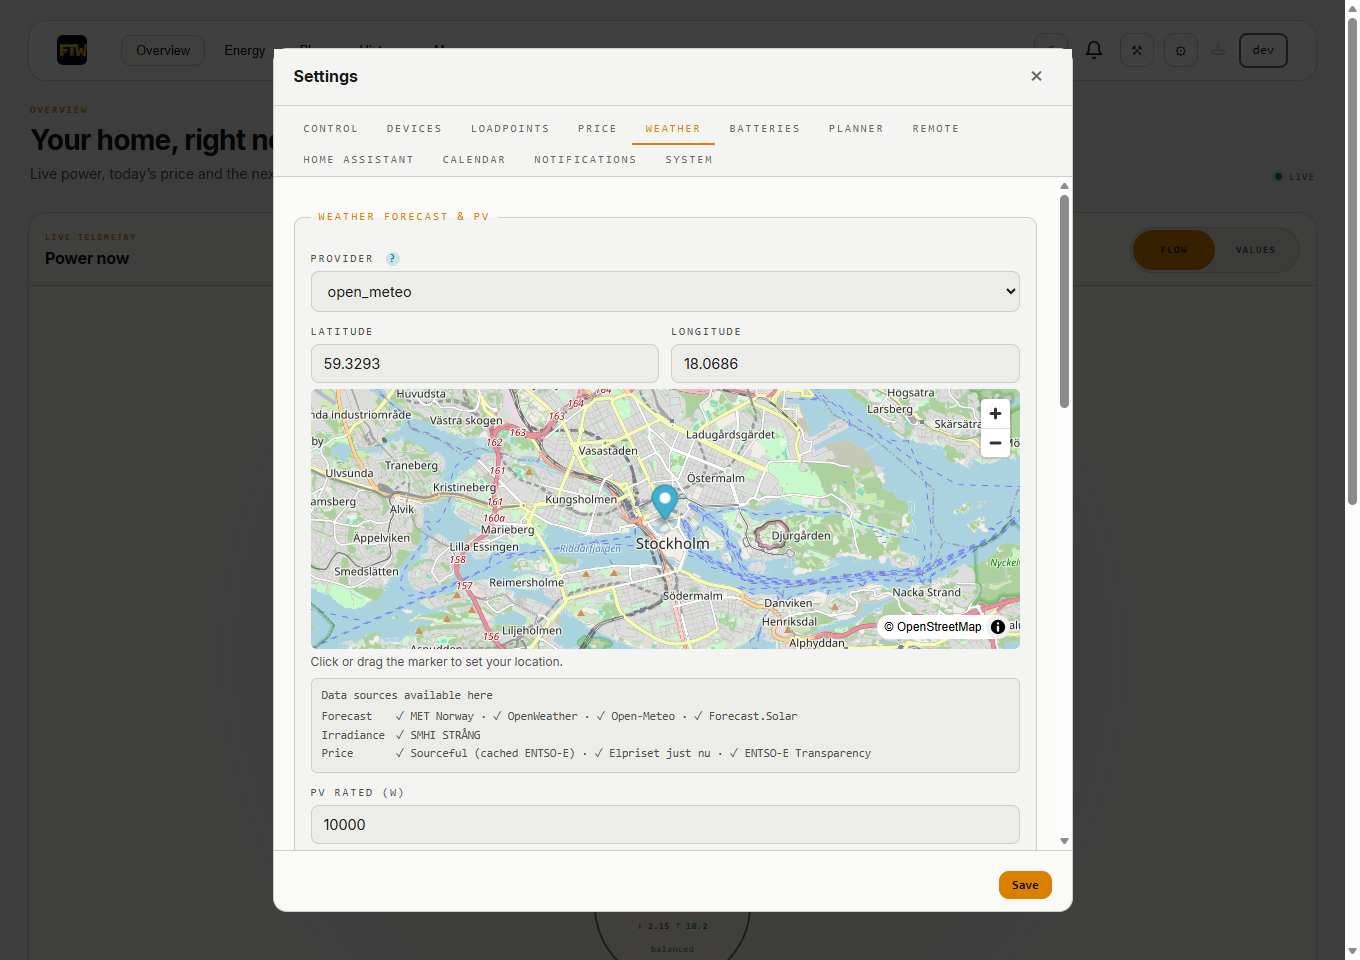Click the Smedslätten label on the map
The width and height of the screenshot is (1360, 960).
pos(366,572)
